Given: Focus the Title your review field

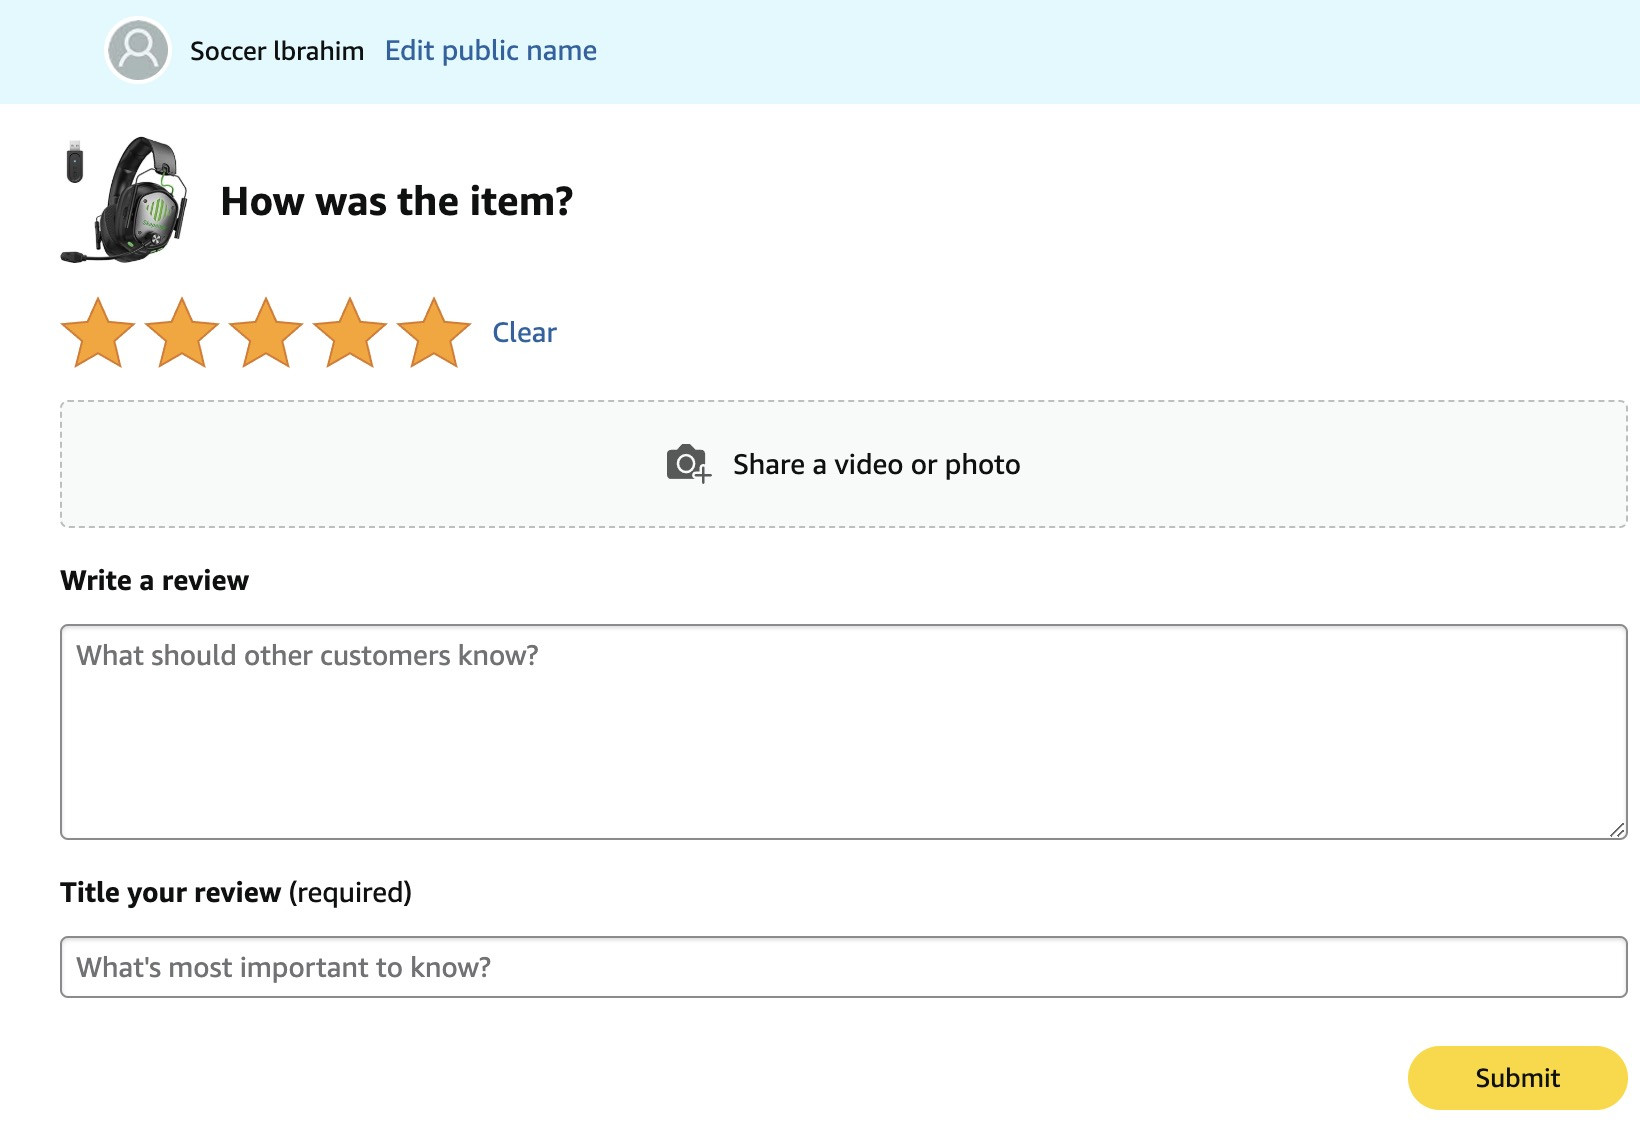Looking at the screenshot, I should click(x=844, y=967).
